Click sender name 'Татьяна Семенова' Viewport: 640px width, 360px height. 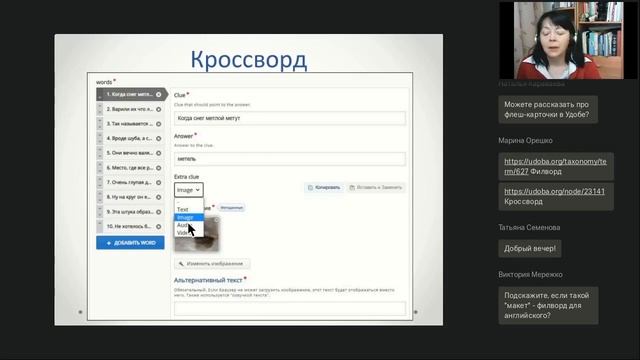[529, 227]
